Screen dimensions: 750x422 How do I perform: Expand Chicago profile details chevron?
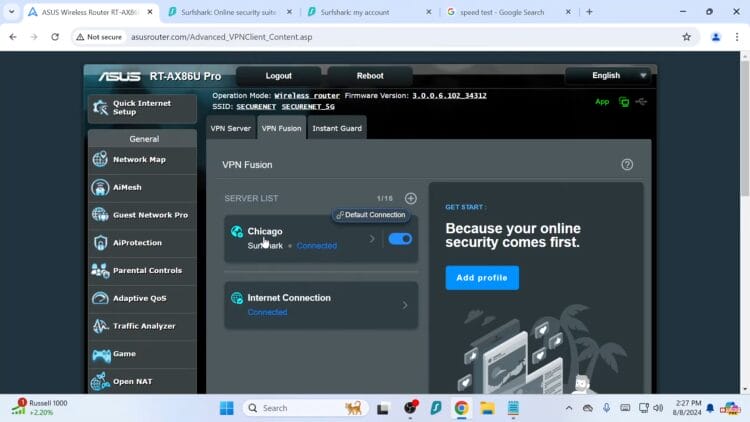click(x=372, y=239)
